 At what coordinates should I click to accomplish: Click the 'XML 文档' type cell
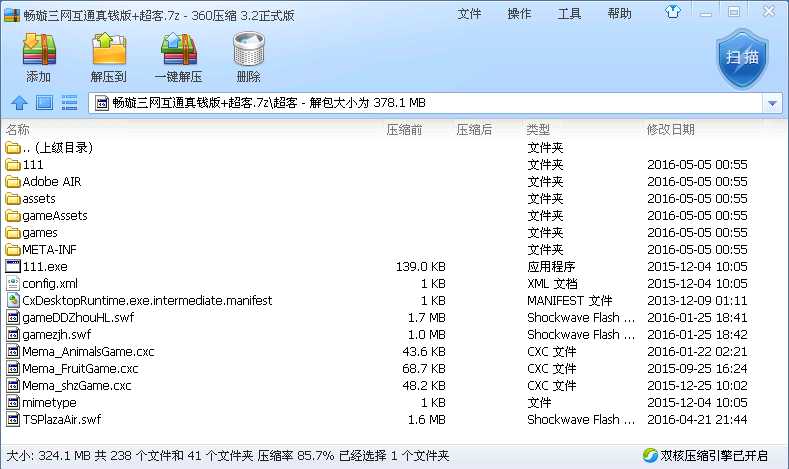coord(552,284)
